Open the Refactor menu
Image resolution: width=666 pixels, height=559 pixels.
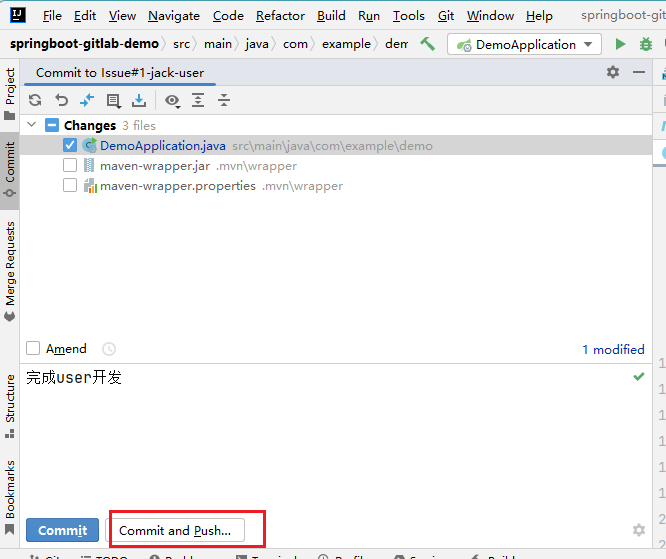tap(280, 16)
